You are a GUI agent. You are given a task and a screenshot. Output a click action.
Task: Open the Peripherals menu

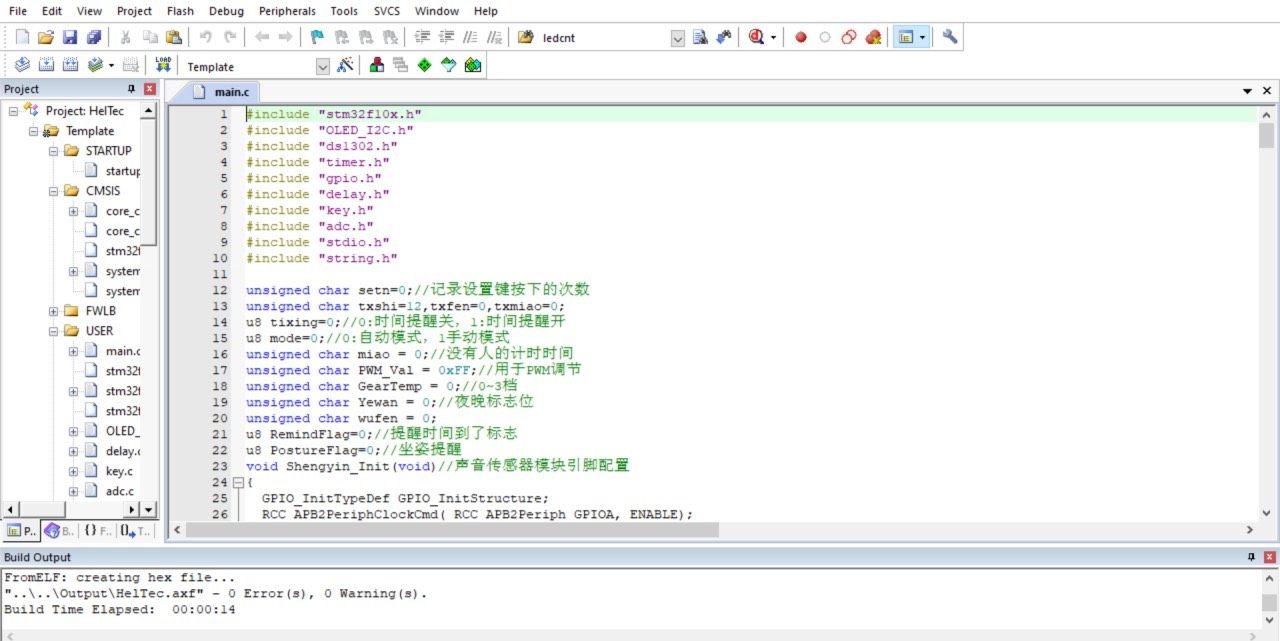click(x=286, y=11)
